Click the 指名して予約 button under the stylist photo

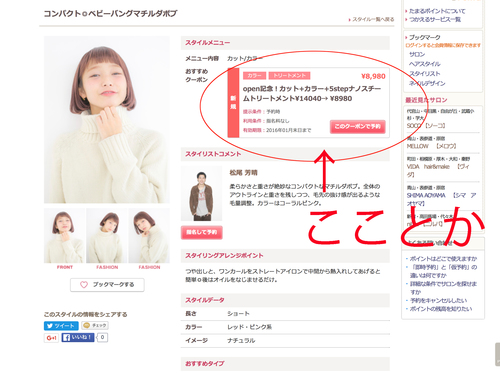(202, 232)
